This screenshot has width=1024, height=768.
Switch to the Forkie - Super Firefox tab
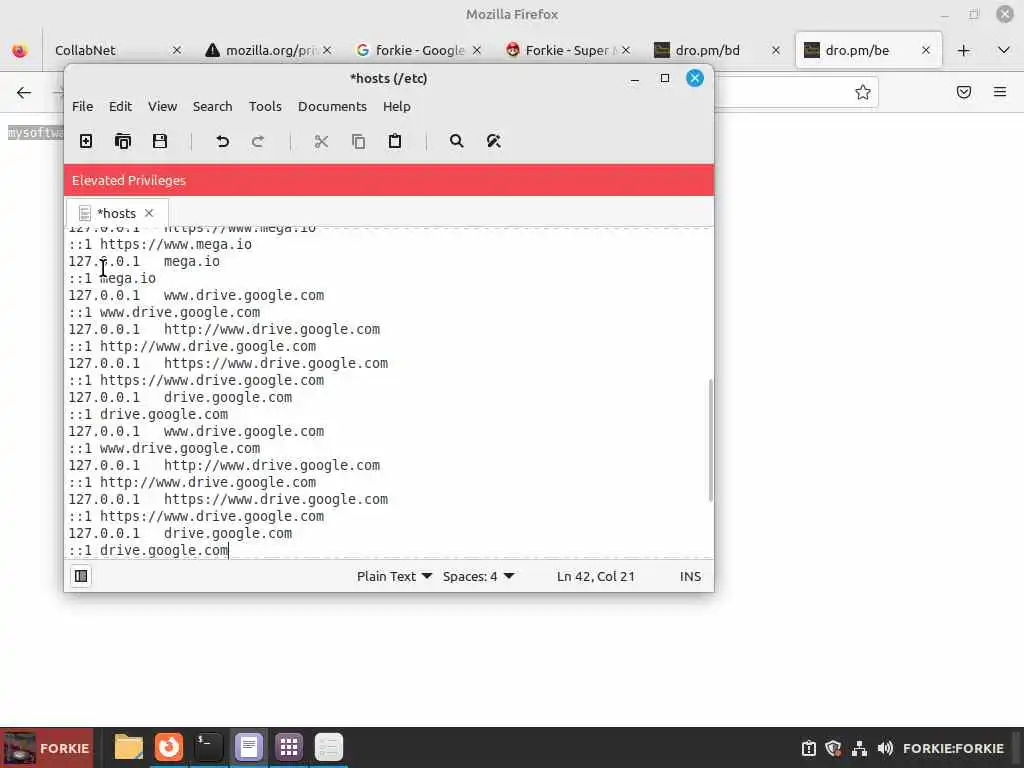[x=568, y=50]
